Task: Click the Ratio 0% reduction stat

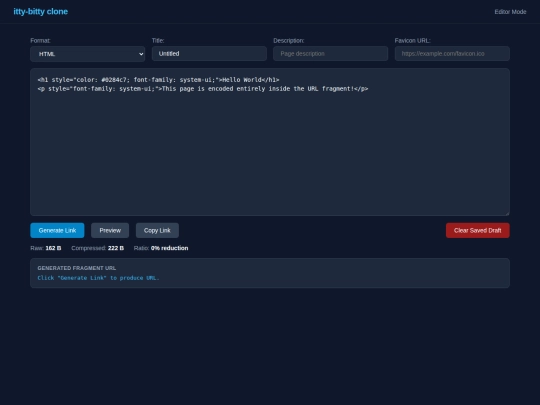Action: point(161,248)
